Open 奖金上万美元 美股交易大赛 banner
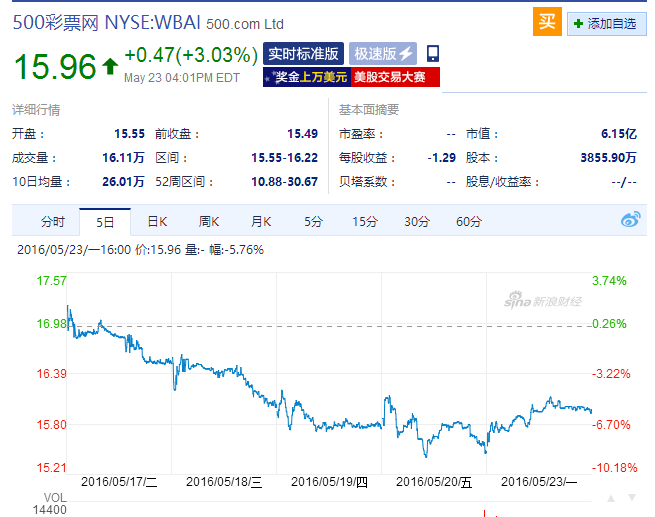 click(351, 77)
